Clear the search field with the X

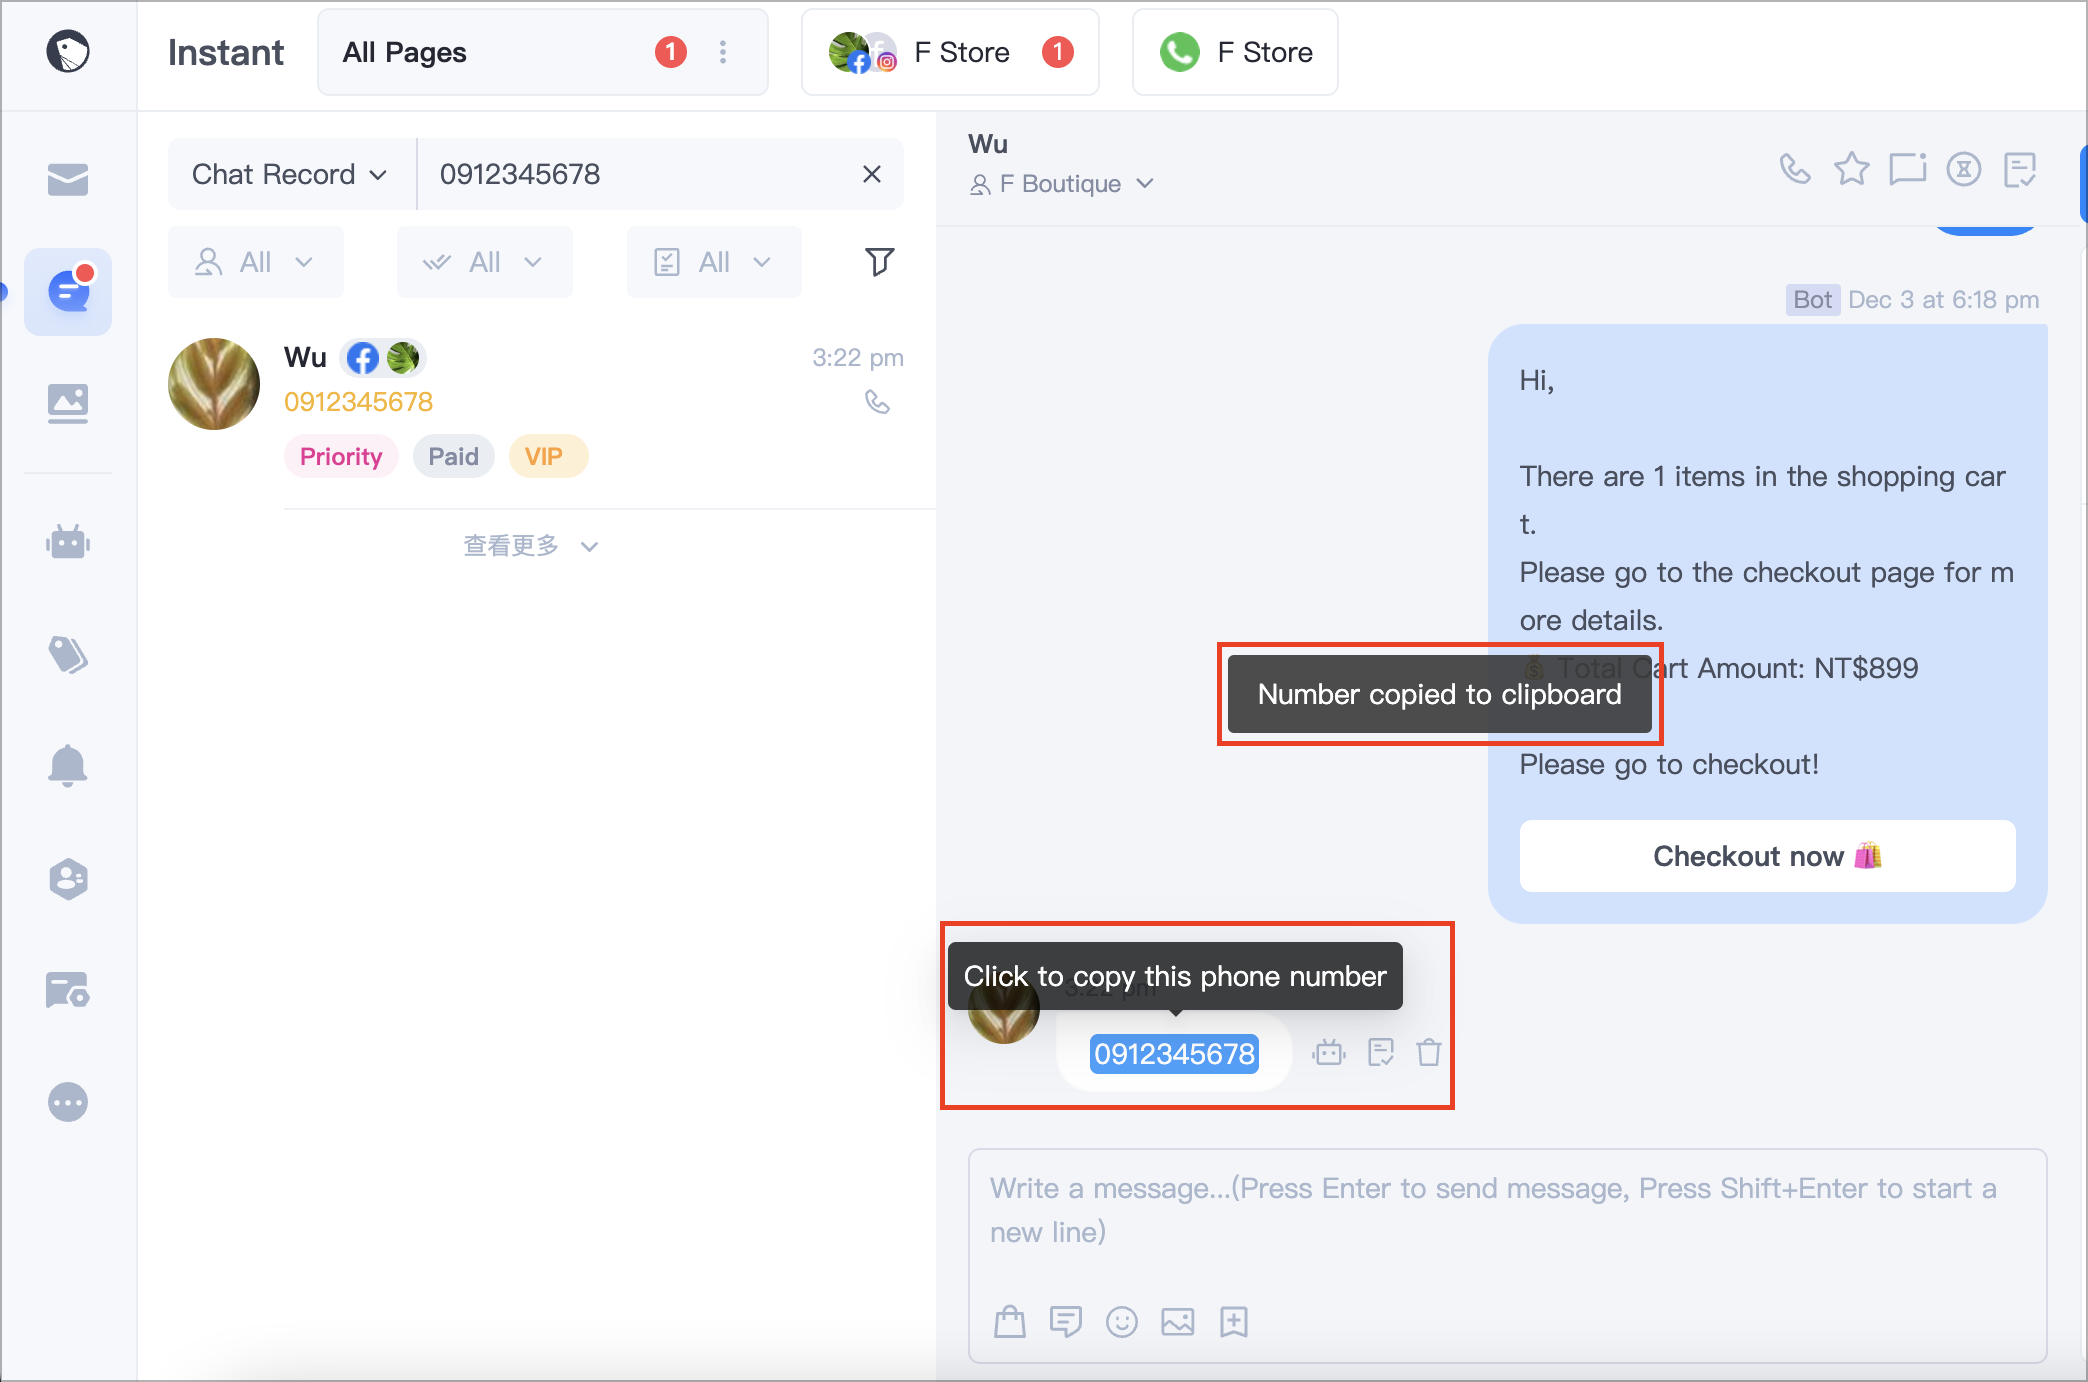(x=872, y=174)
